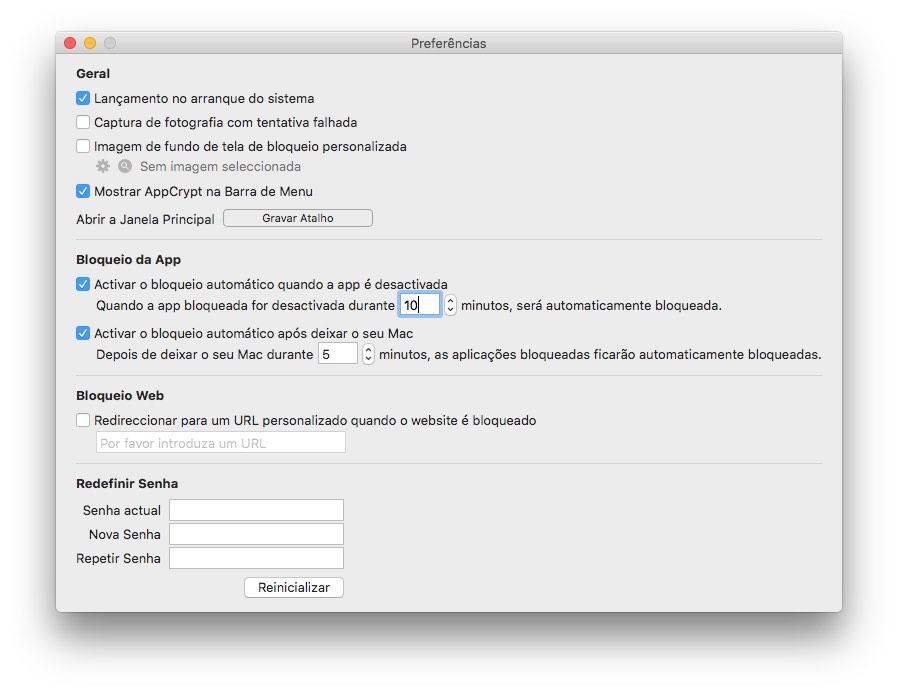Click the 'Senha actual' password field
The height and width of the screenshot is (692, 898).
tap(256, 510)
